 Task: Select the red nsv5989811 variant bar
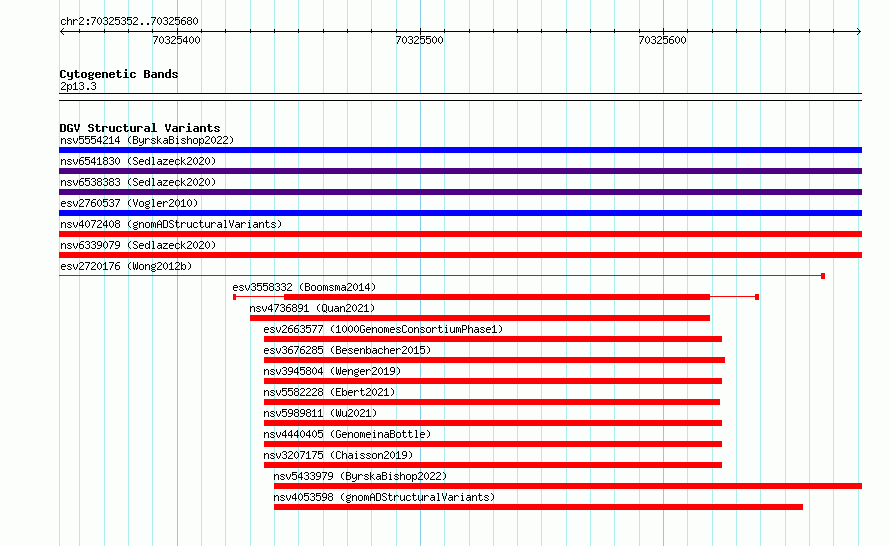(x=493, y=423)
